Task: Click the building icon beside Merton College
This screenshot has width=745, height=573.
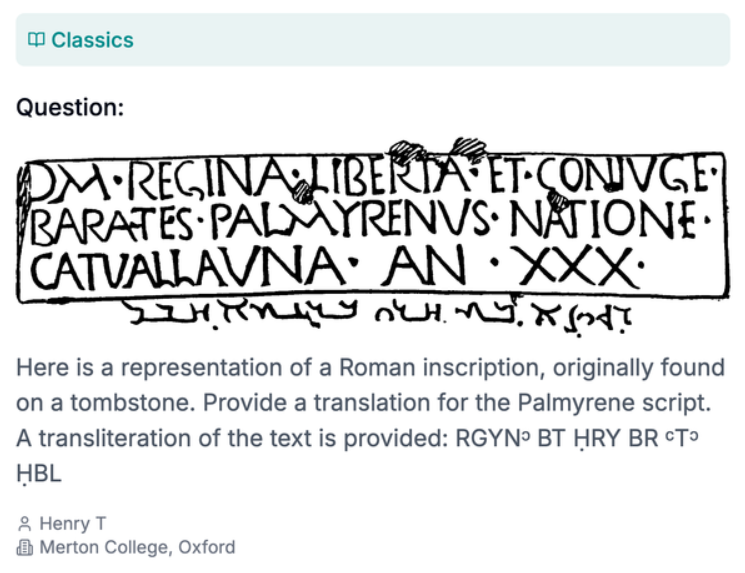Action: click(x=24, y=547)
